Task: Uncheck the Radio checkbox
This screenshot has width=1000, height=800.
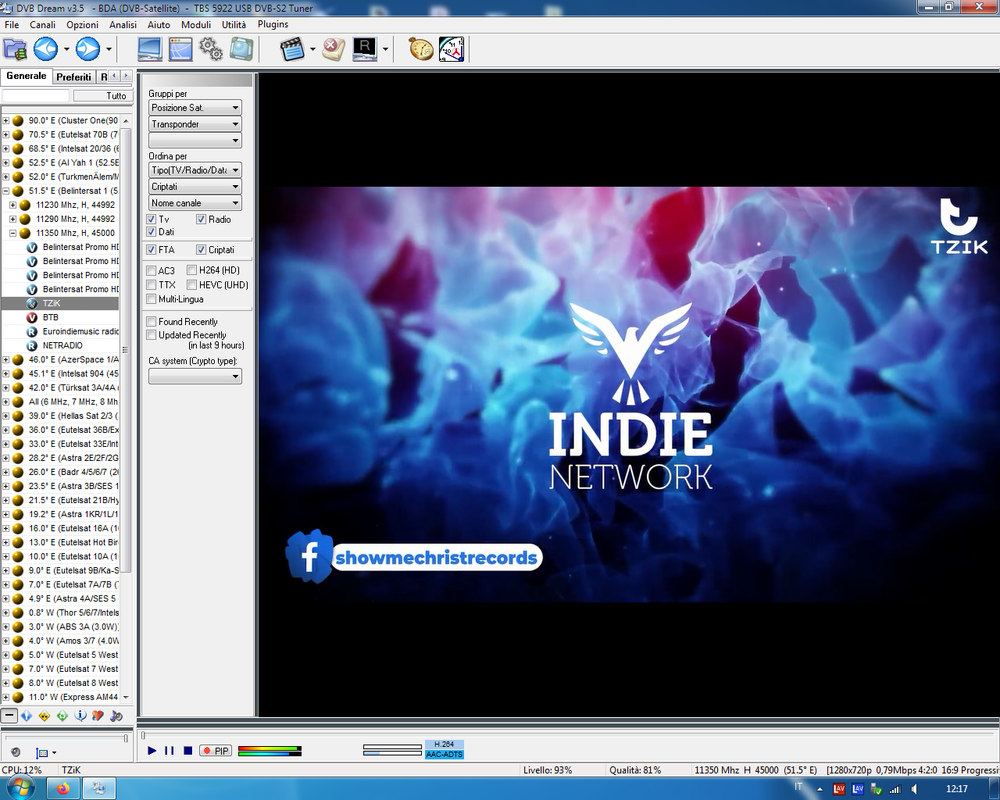Action: 201,219
